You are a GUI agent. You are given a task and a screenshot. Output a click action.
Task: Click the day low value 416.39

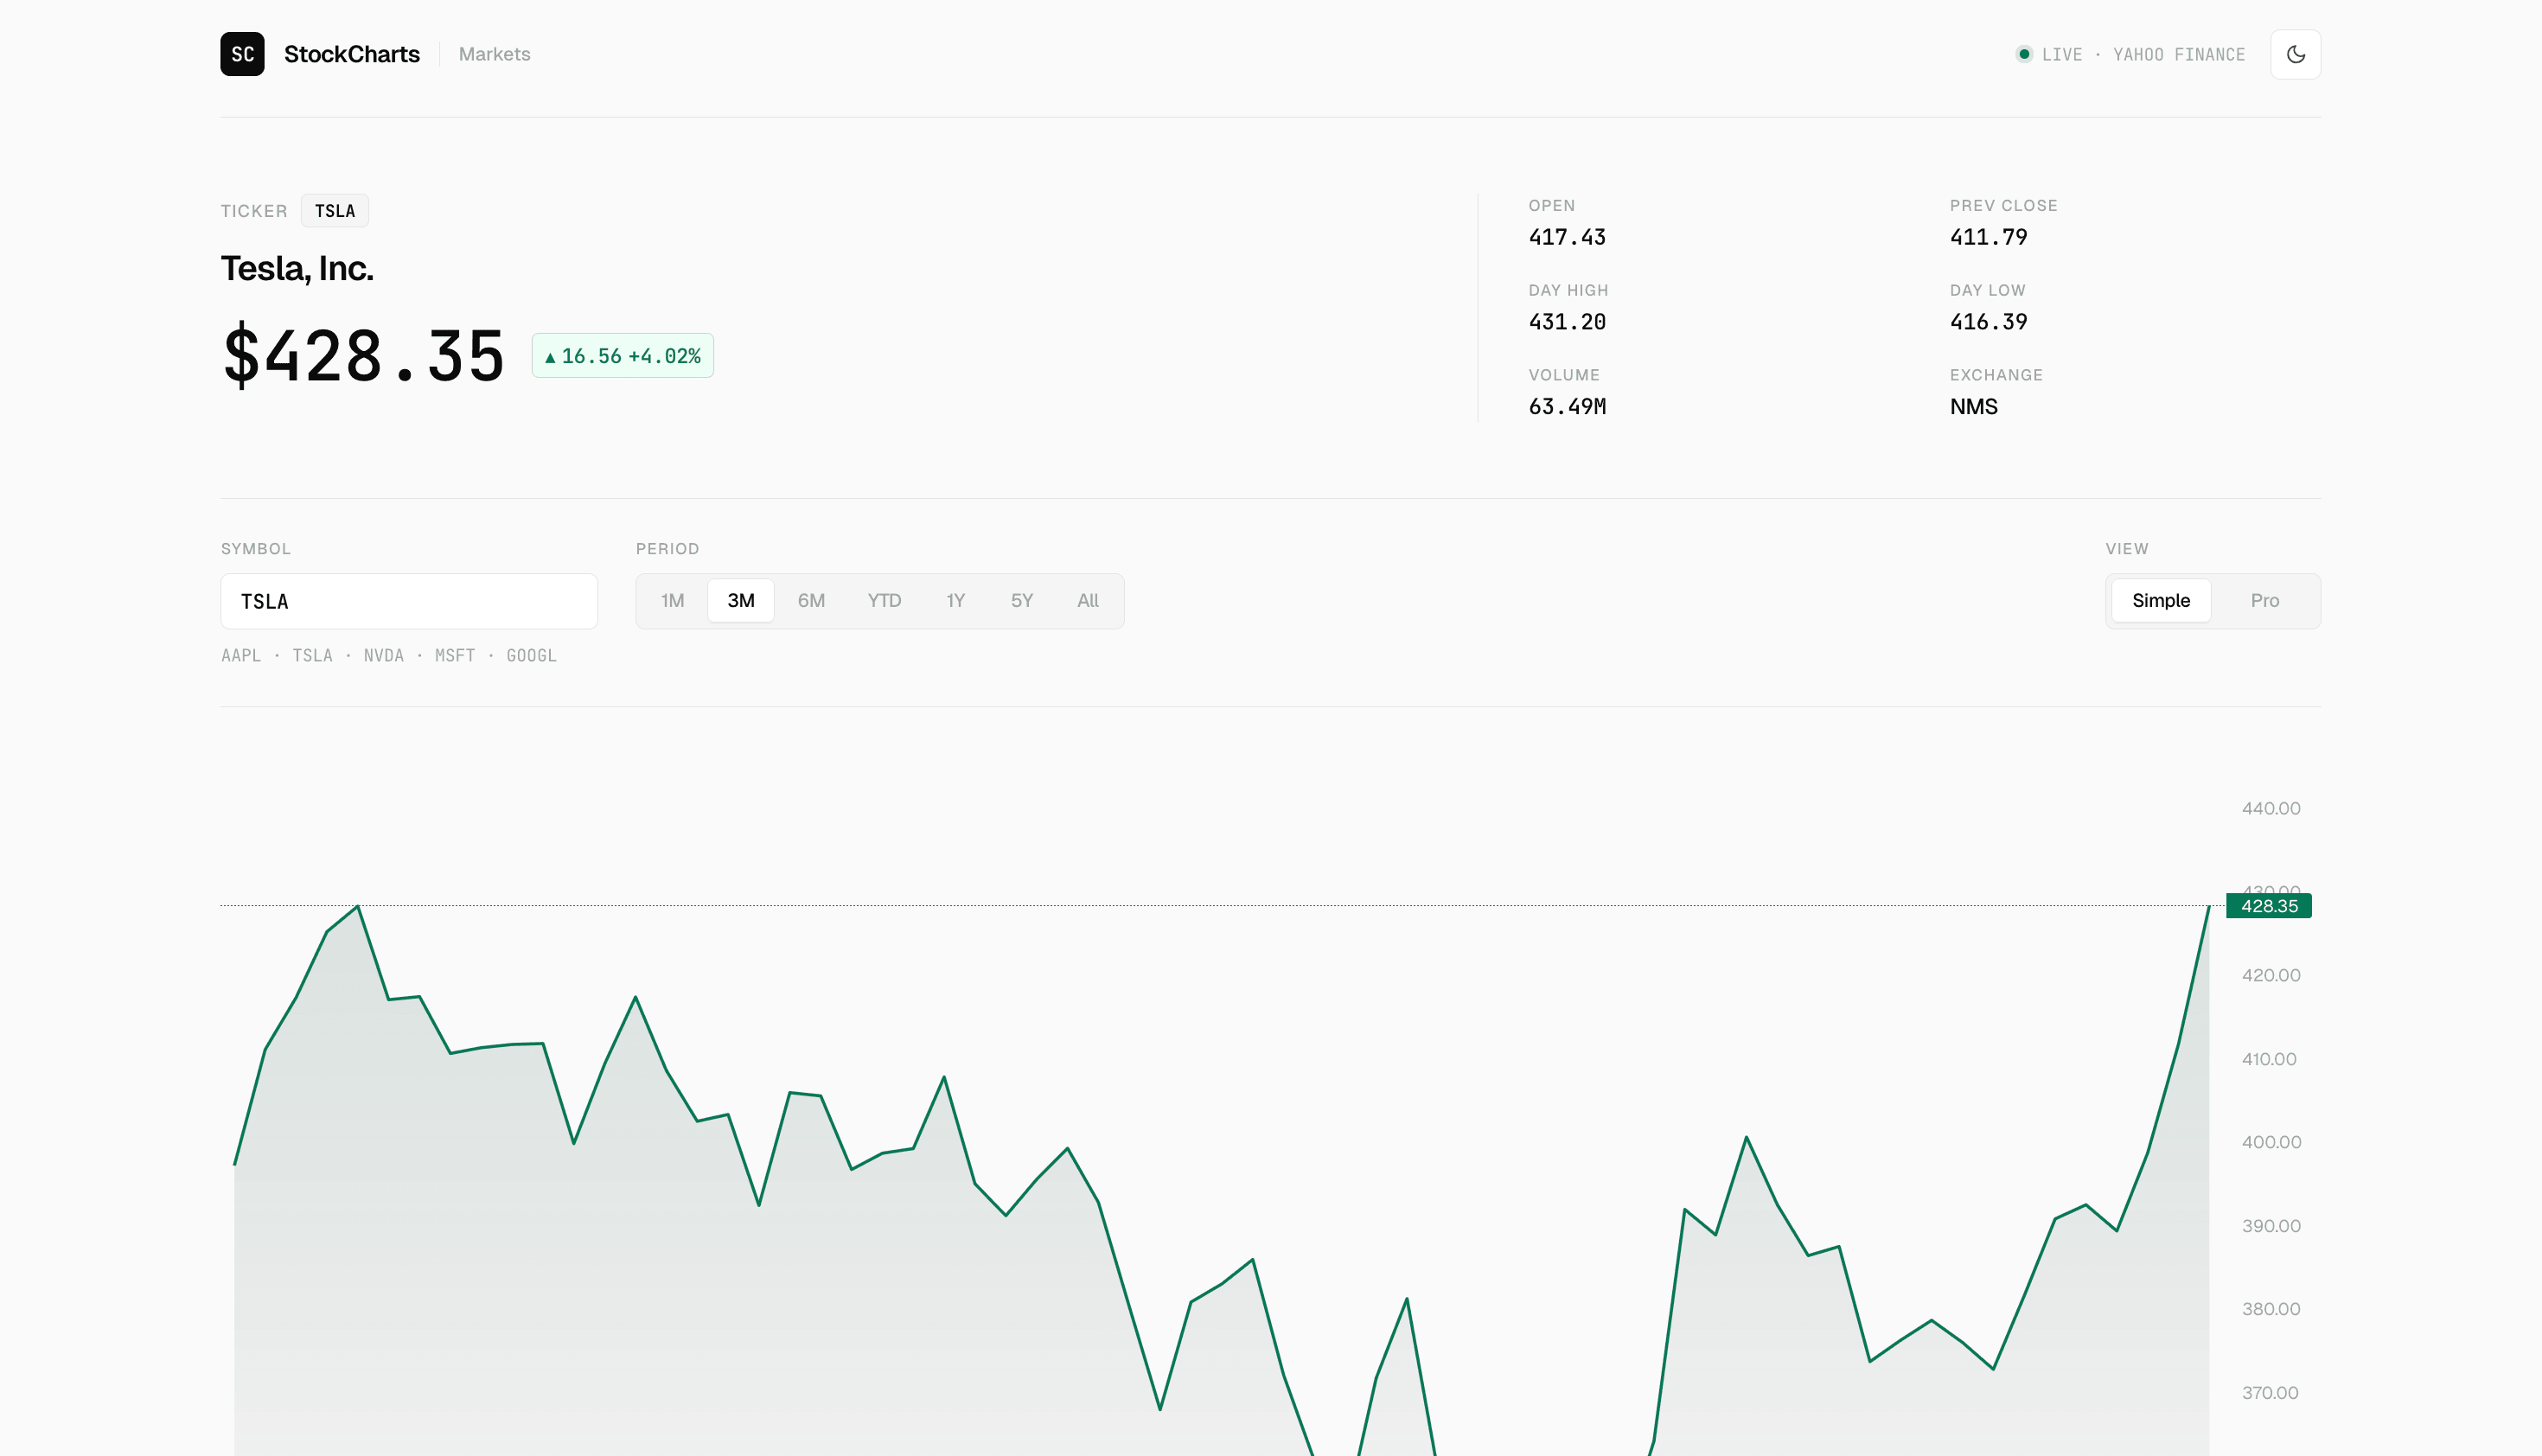coord(1988,322)
